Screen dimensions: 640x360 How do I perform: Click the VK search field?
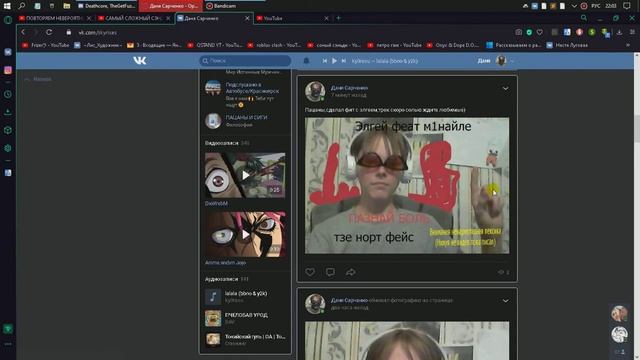click(x=245, y=61)
